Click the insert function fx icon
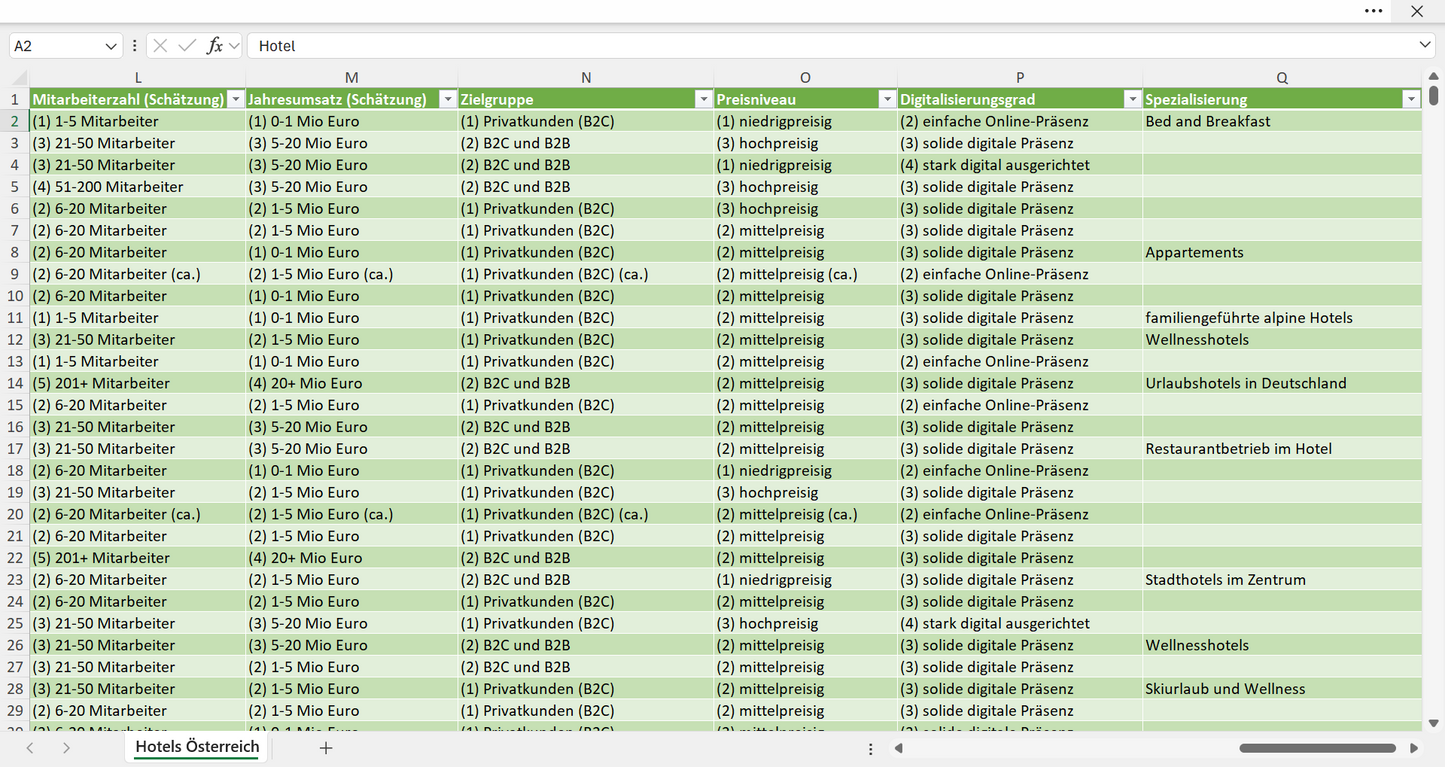The width and height of the screenshot is (1445, 767). click(x=214, y=46)
